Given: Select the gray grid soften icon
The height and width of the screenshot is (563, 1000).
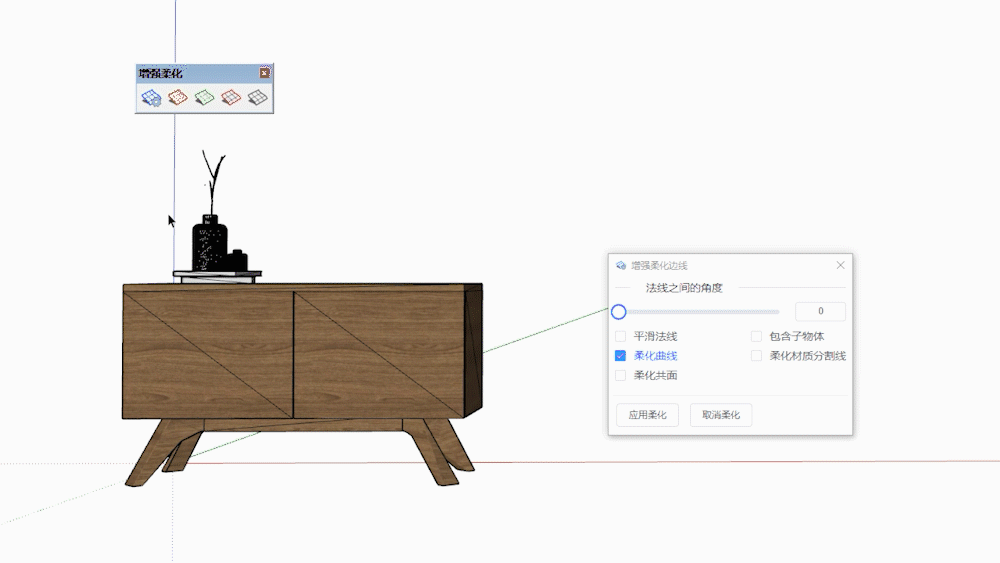Looking at the screenshot, I should 258,97.
